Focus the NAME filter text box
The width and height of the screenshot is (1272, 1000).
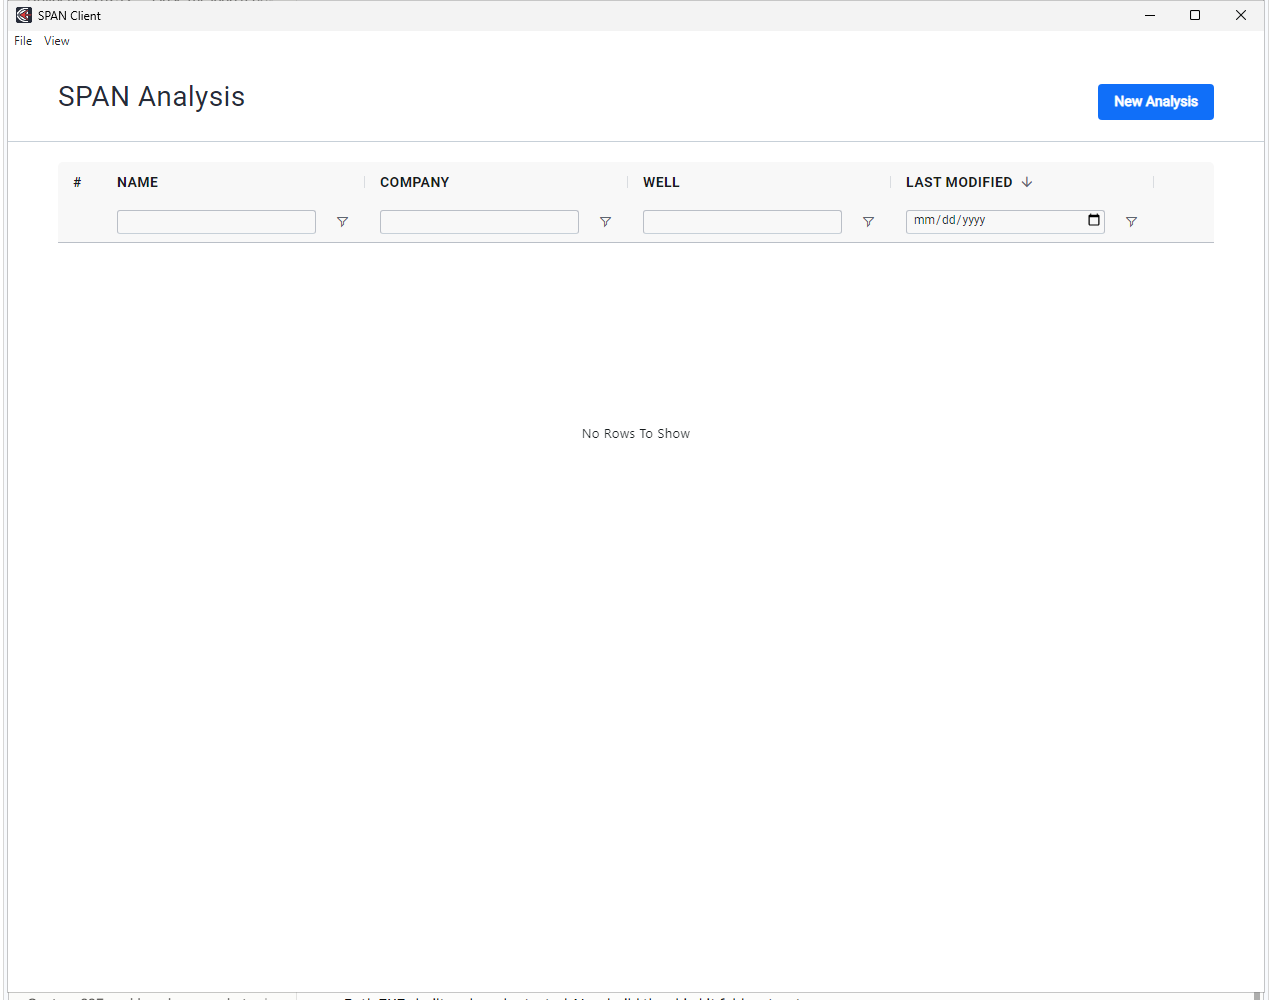(x=216, y=222)
